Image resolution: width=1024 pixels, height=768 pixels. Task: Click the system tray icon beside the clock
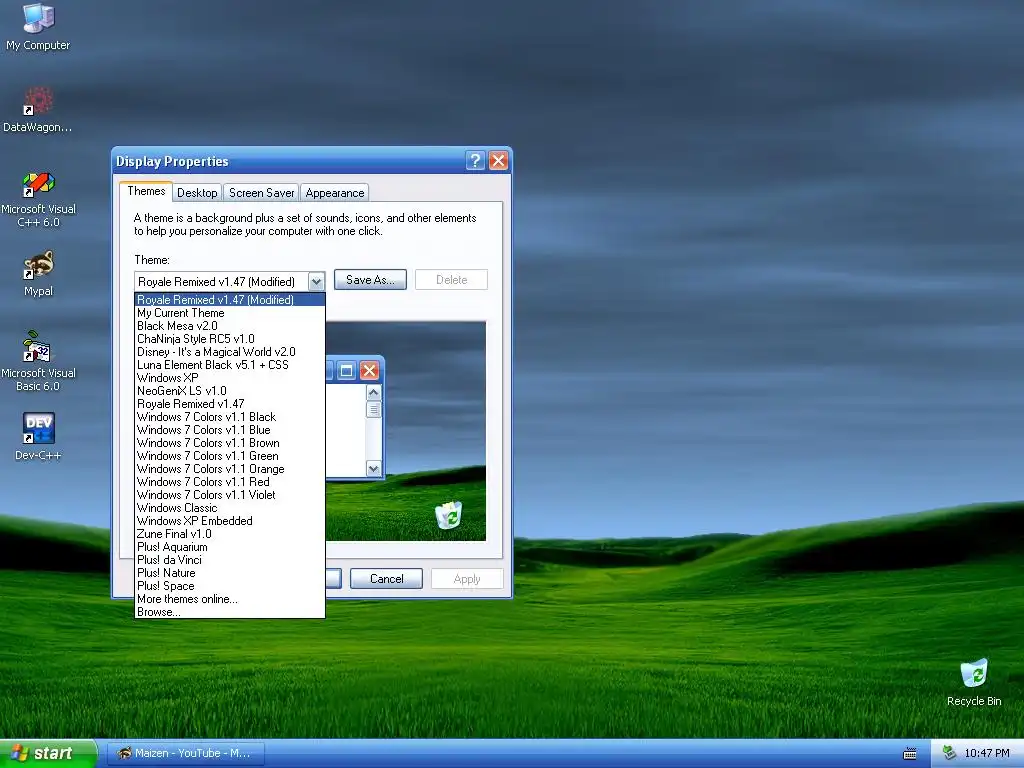[x=949, y=753]
